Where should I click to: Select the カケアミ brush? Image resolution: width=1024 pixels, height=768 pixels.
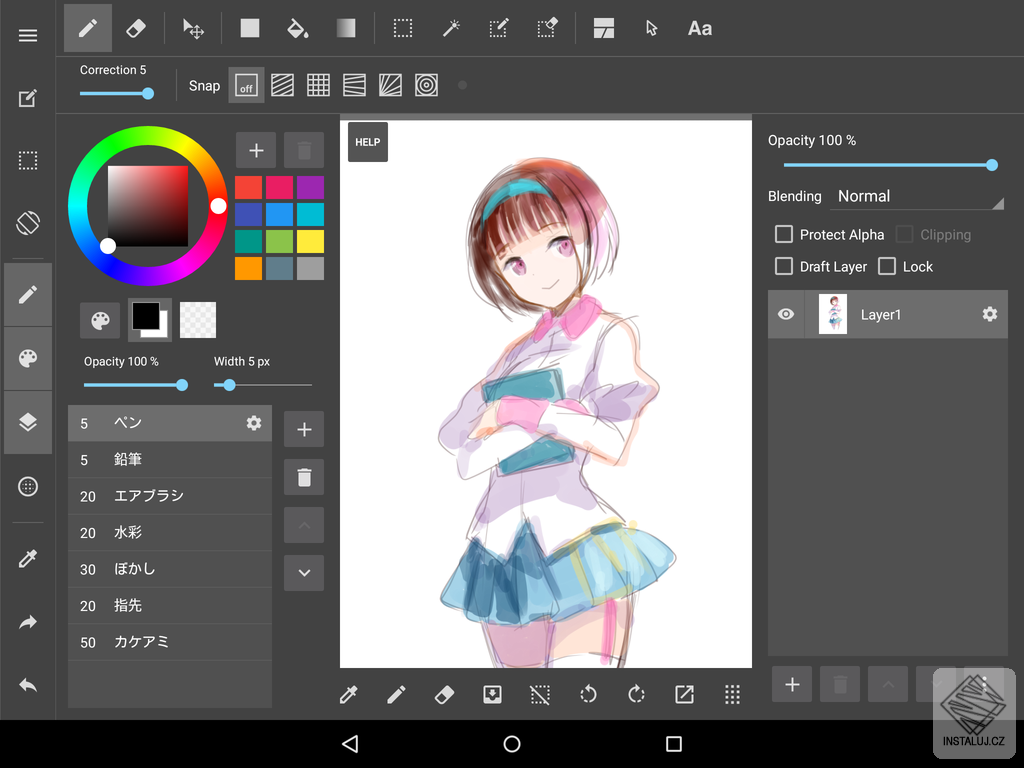(170, 643)
